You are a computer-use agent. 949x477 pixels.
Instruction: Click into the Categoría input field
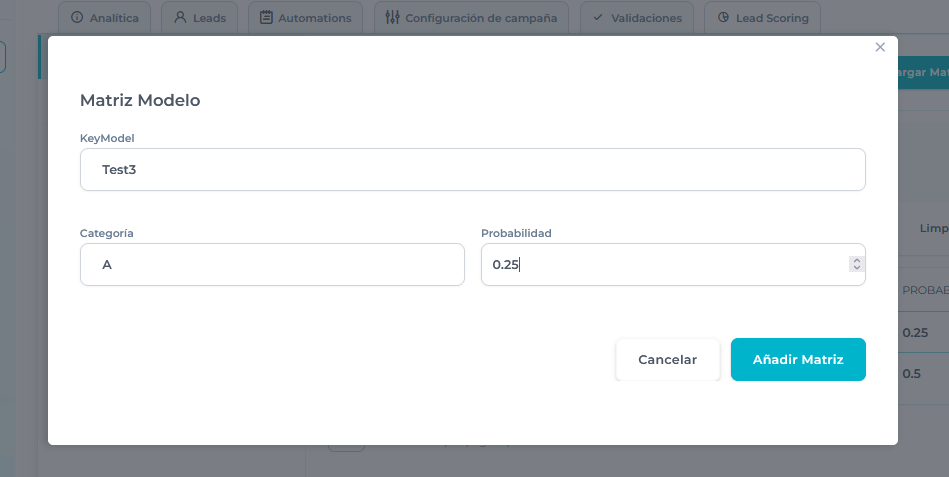pos(272,265)
